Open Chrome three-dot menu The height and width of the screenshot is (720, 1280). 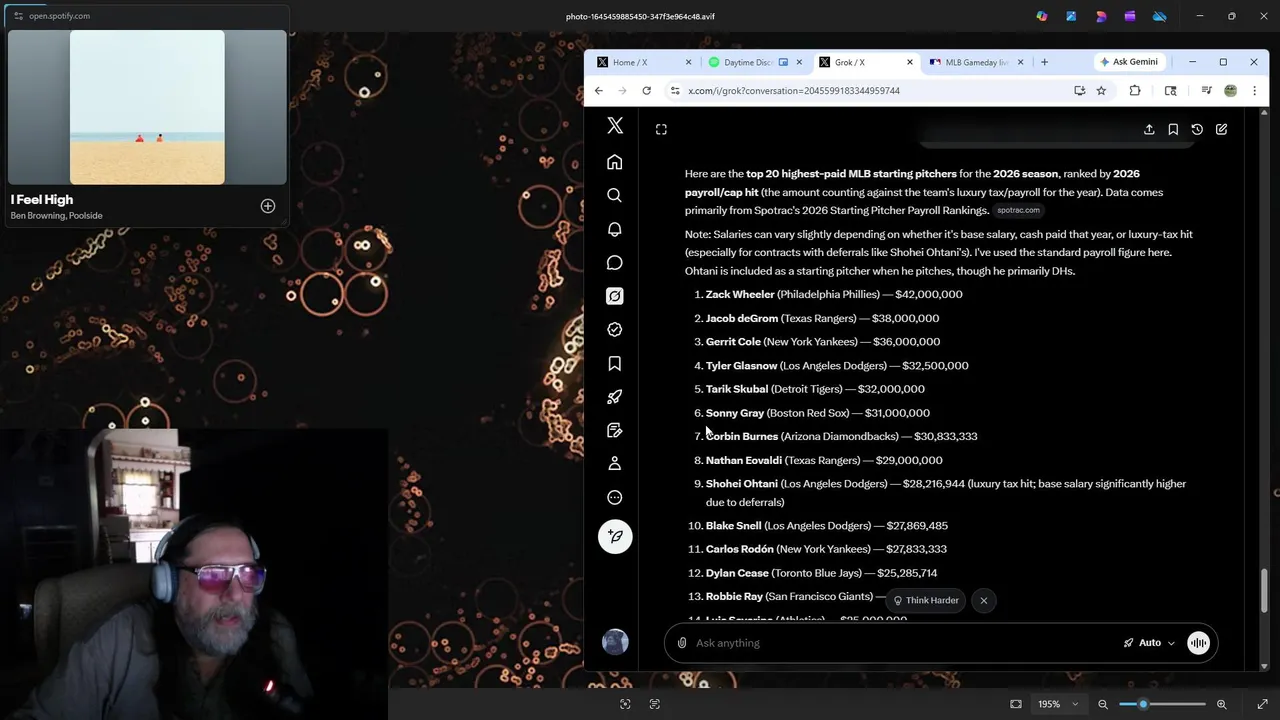click(1254, 90)
